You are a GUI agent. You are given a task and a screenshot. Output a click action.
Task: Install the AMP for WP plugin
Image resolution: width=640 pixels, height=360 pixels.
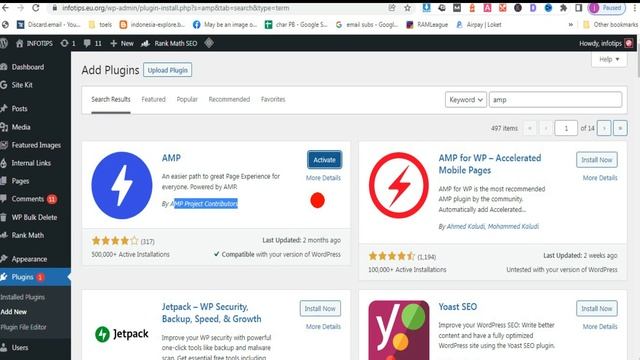coord(597,160)
